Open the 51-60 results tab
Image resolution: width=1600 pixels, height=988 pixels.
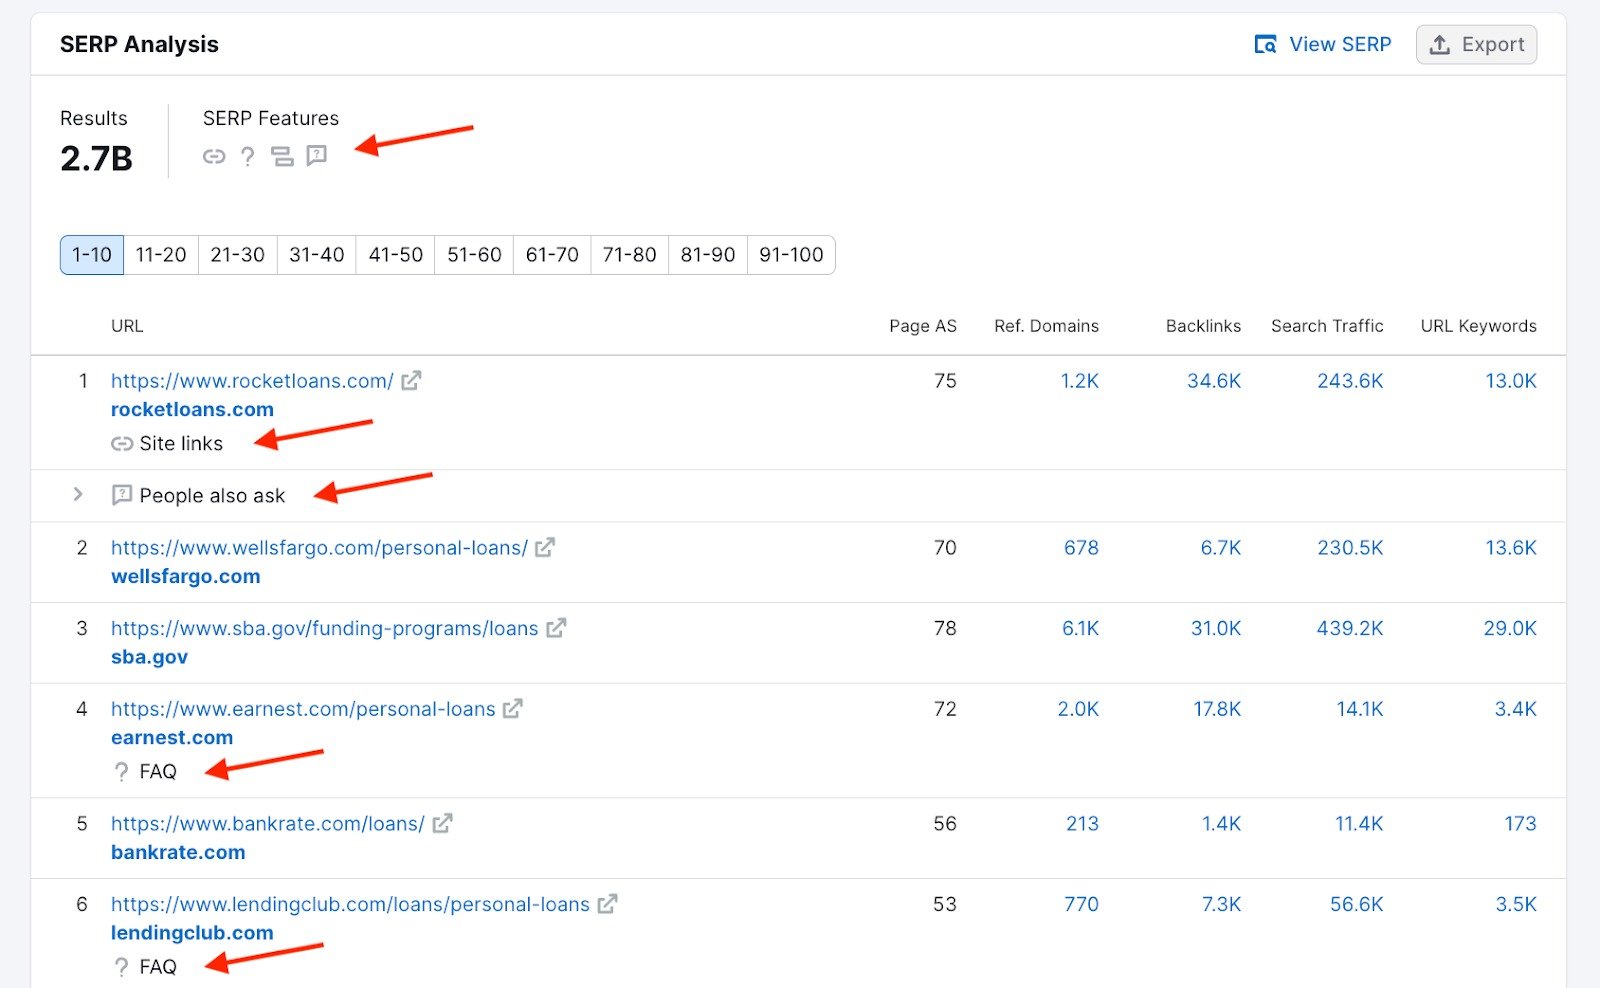[x=473, y=255]
